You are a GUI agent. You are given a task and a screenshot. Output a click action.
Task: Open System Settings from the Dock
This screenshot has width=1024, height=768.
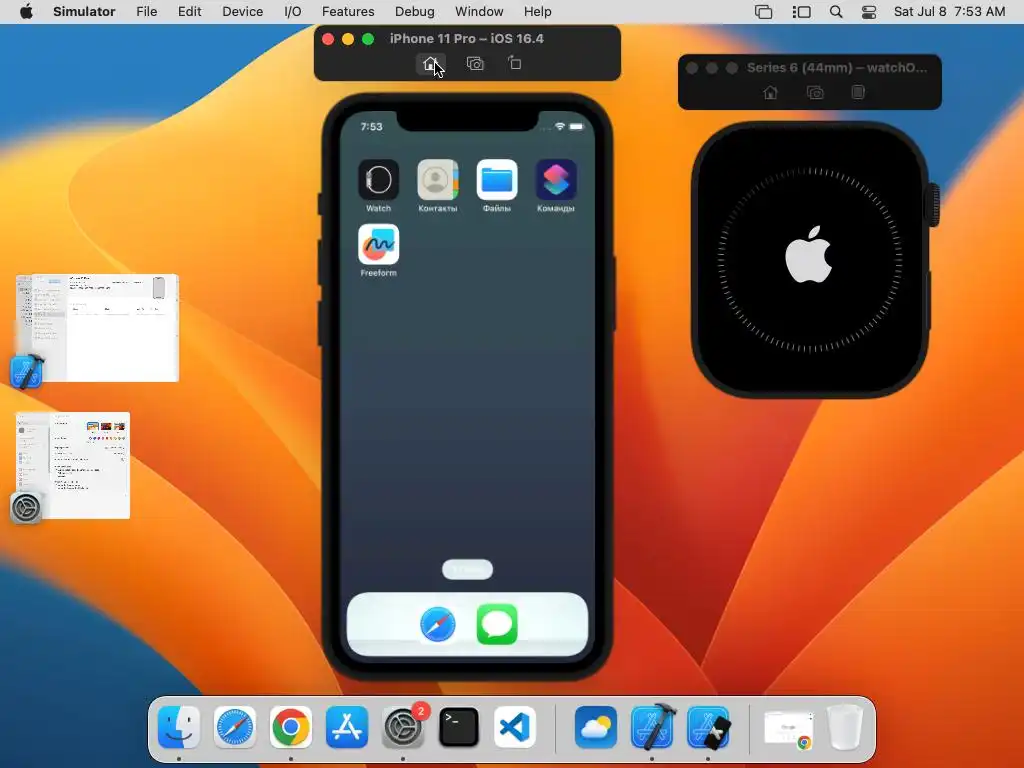tap(403, 727)
